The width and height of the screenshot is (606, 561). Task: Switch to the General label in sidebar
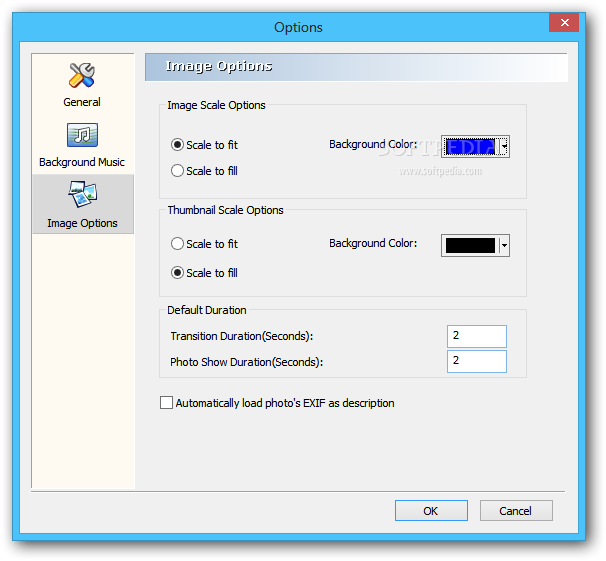(x=82, y=102)
